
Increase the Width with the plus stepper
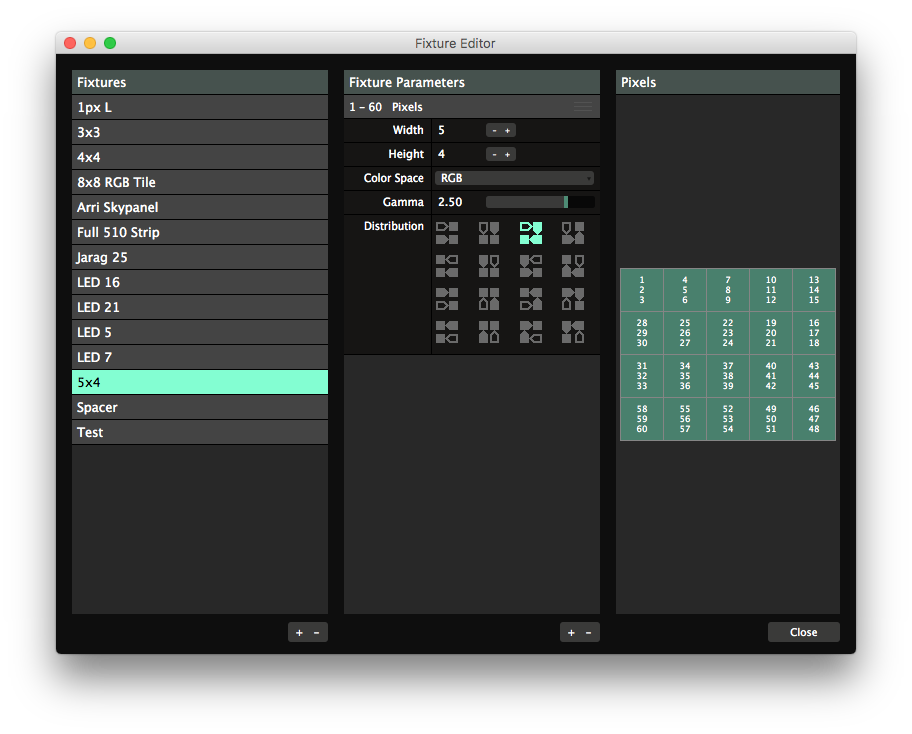(x=508, y=130)
